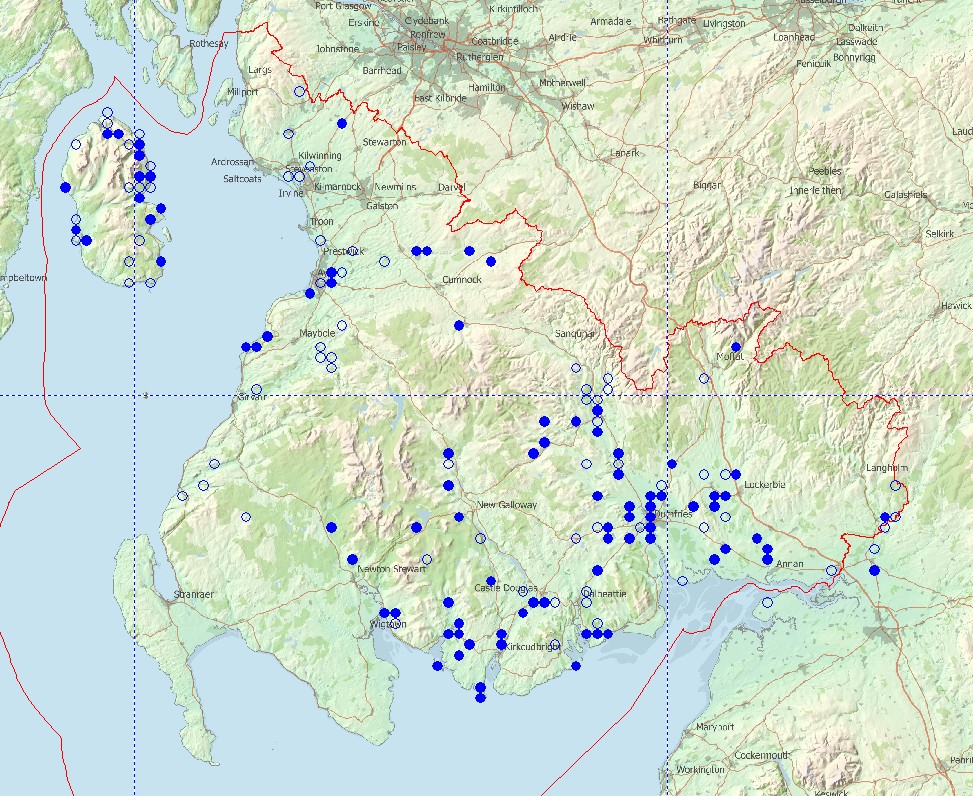This screenshot has width=973, height=796.
Task: Select the Lanark place name
Action: tap(624, 152)
